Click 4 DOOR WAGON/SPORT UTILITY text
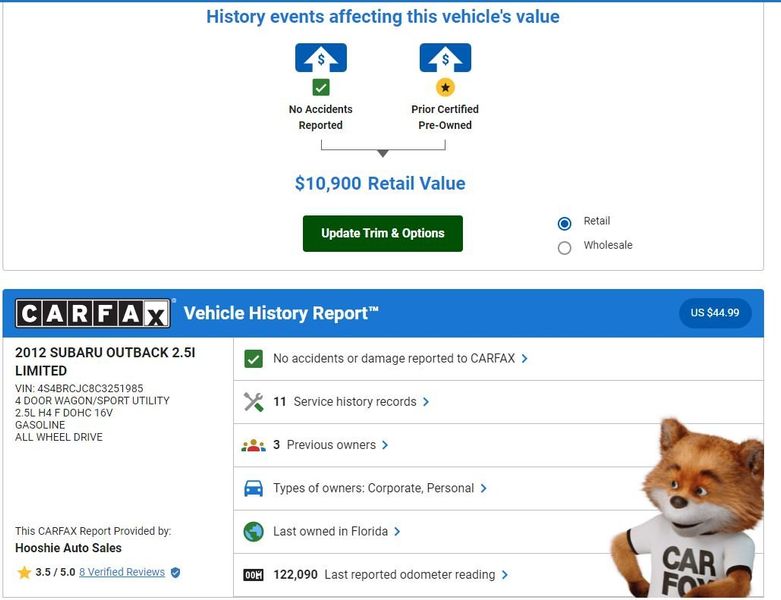781x600 pixels. pyautogui.click(x=92, y=401)
